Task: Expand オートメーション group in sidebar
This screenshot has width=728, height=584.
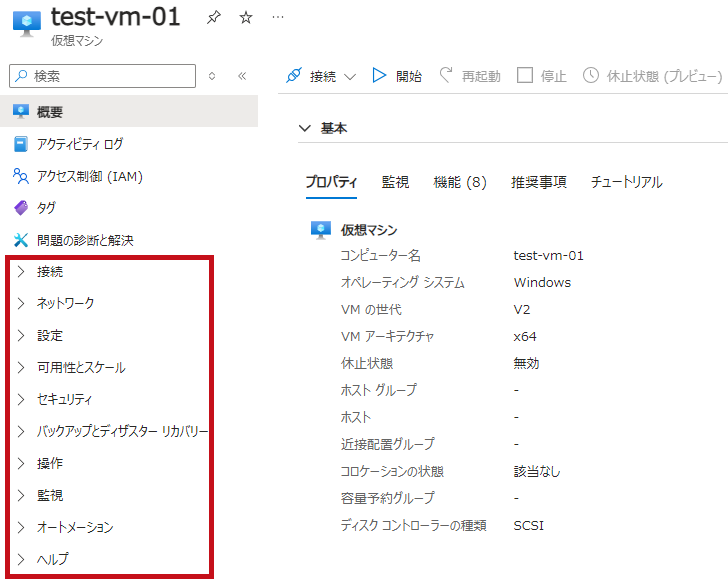Action: [x=21, y=527]
